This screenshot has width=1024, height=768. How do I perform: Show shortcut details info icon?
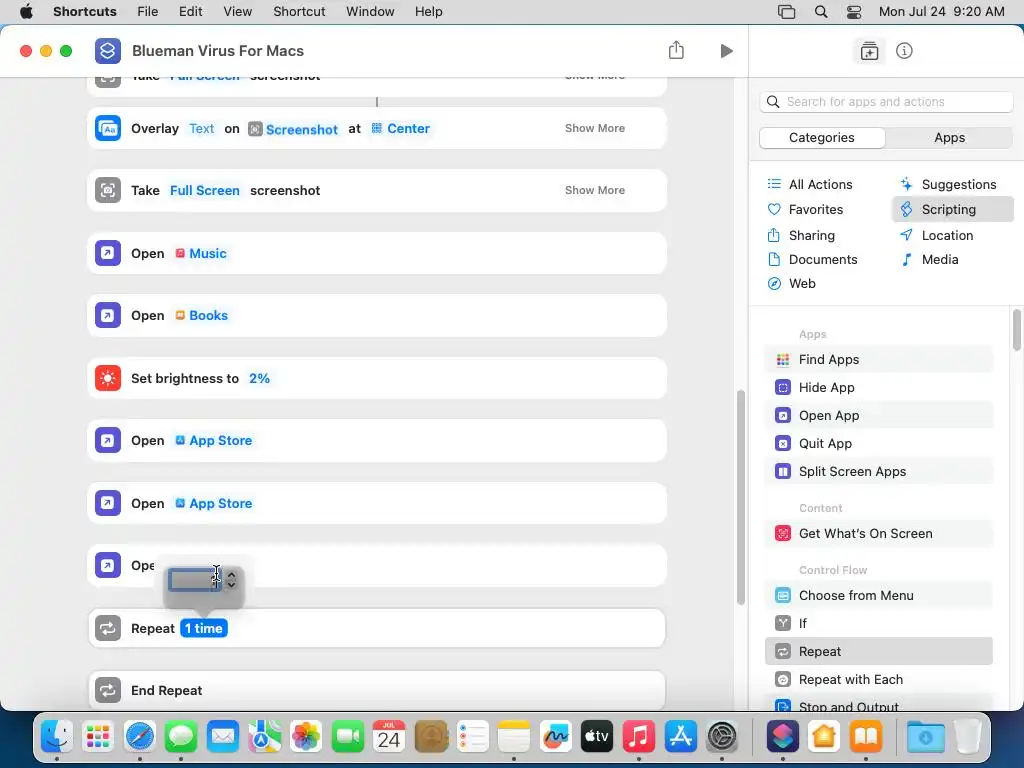point(904,51)
